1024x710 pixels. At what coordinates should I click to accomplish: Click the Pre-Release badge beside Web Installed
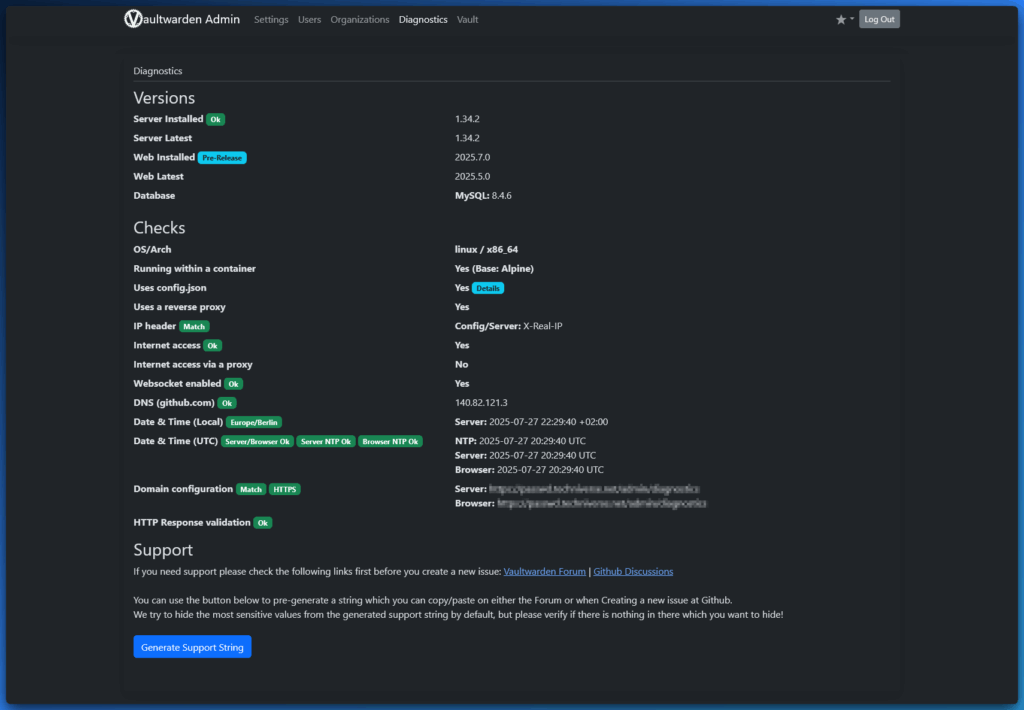click(x=222, y=157)
